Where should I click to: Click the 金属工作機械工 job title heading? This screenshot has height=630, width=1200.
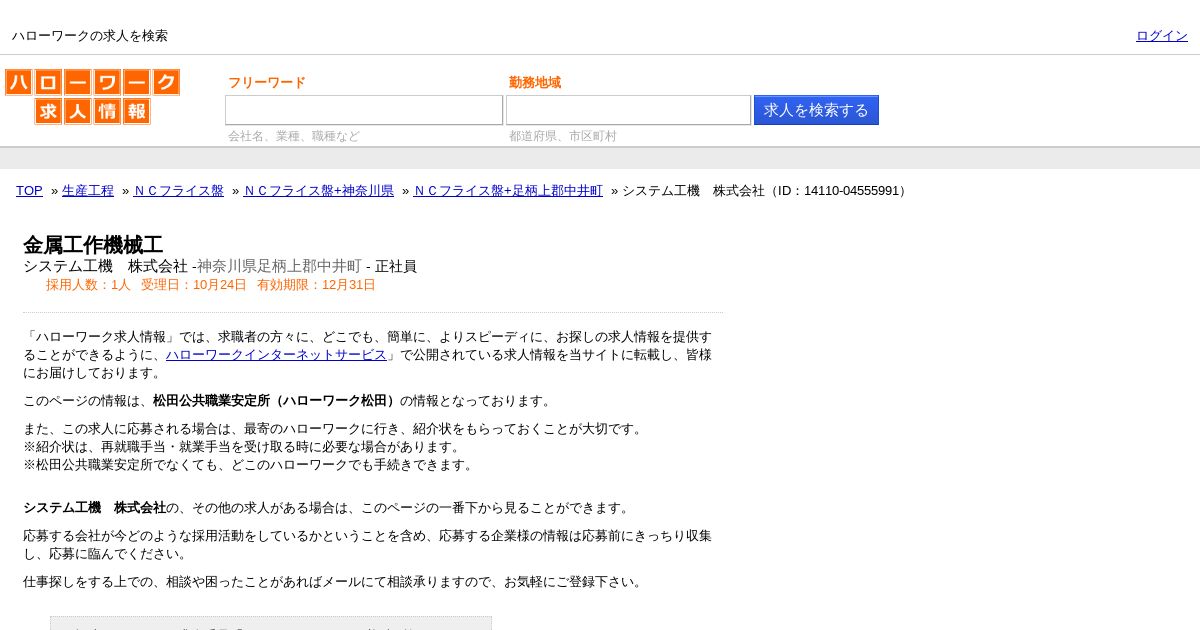93,245
